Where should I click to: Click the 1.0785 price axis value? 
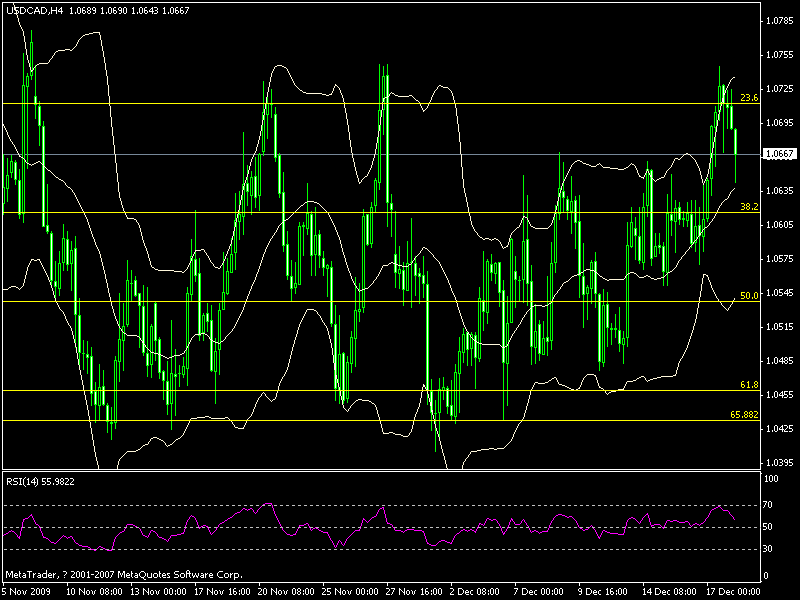click(780, 21)
